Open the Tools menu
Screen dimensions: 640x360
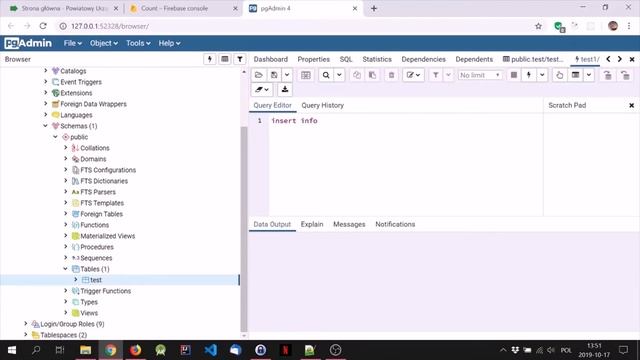click(138, 43)
